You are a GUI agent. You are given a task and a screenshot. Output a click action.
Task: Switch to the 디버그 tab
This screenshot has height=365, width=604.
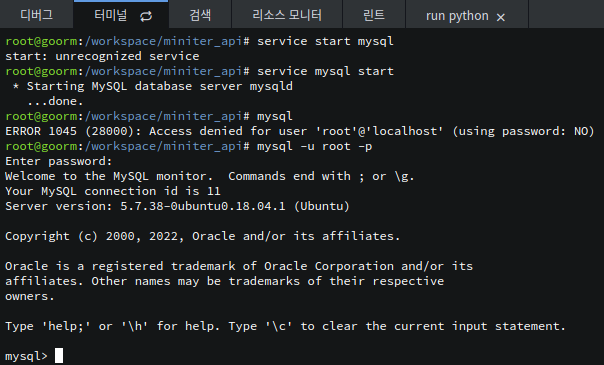[x=36, y=15]
